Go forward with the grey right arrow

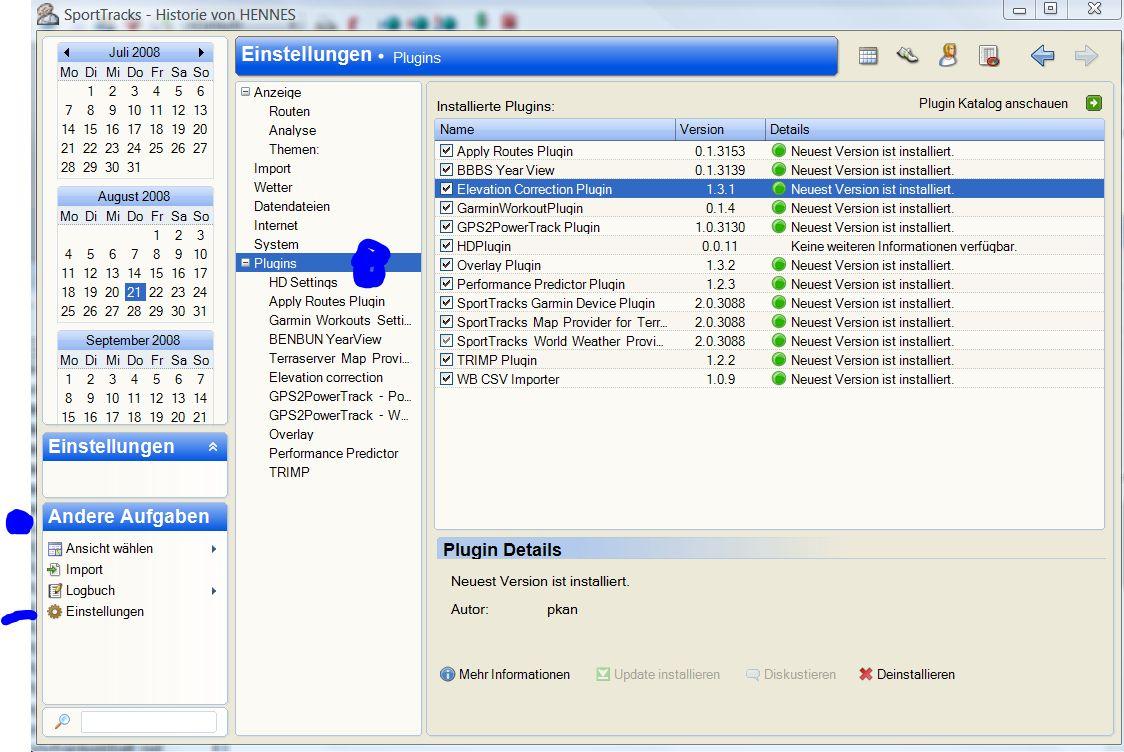click(1086, 55)
